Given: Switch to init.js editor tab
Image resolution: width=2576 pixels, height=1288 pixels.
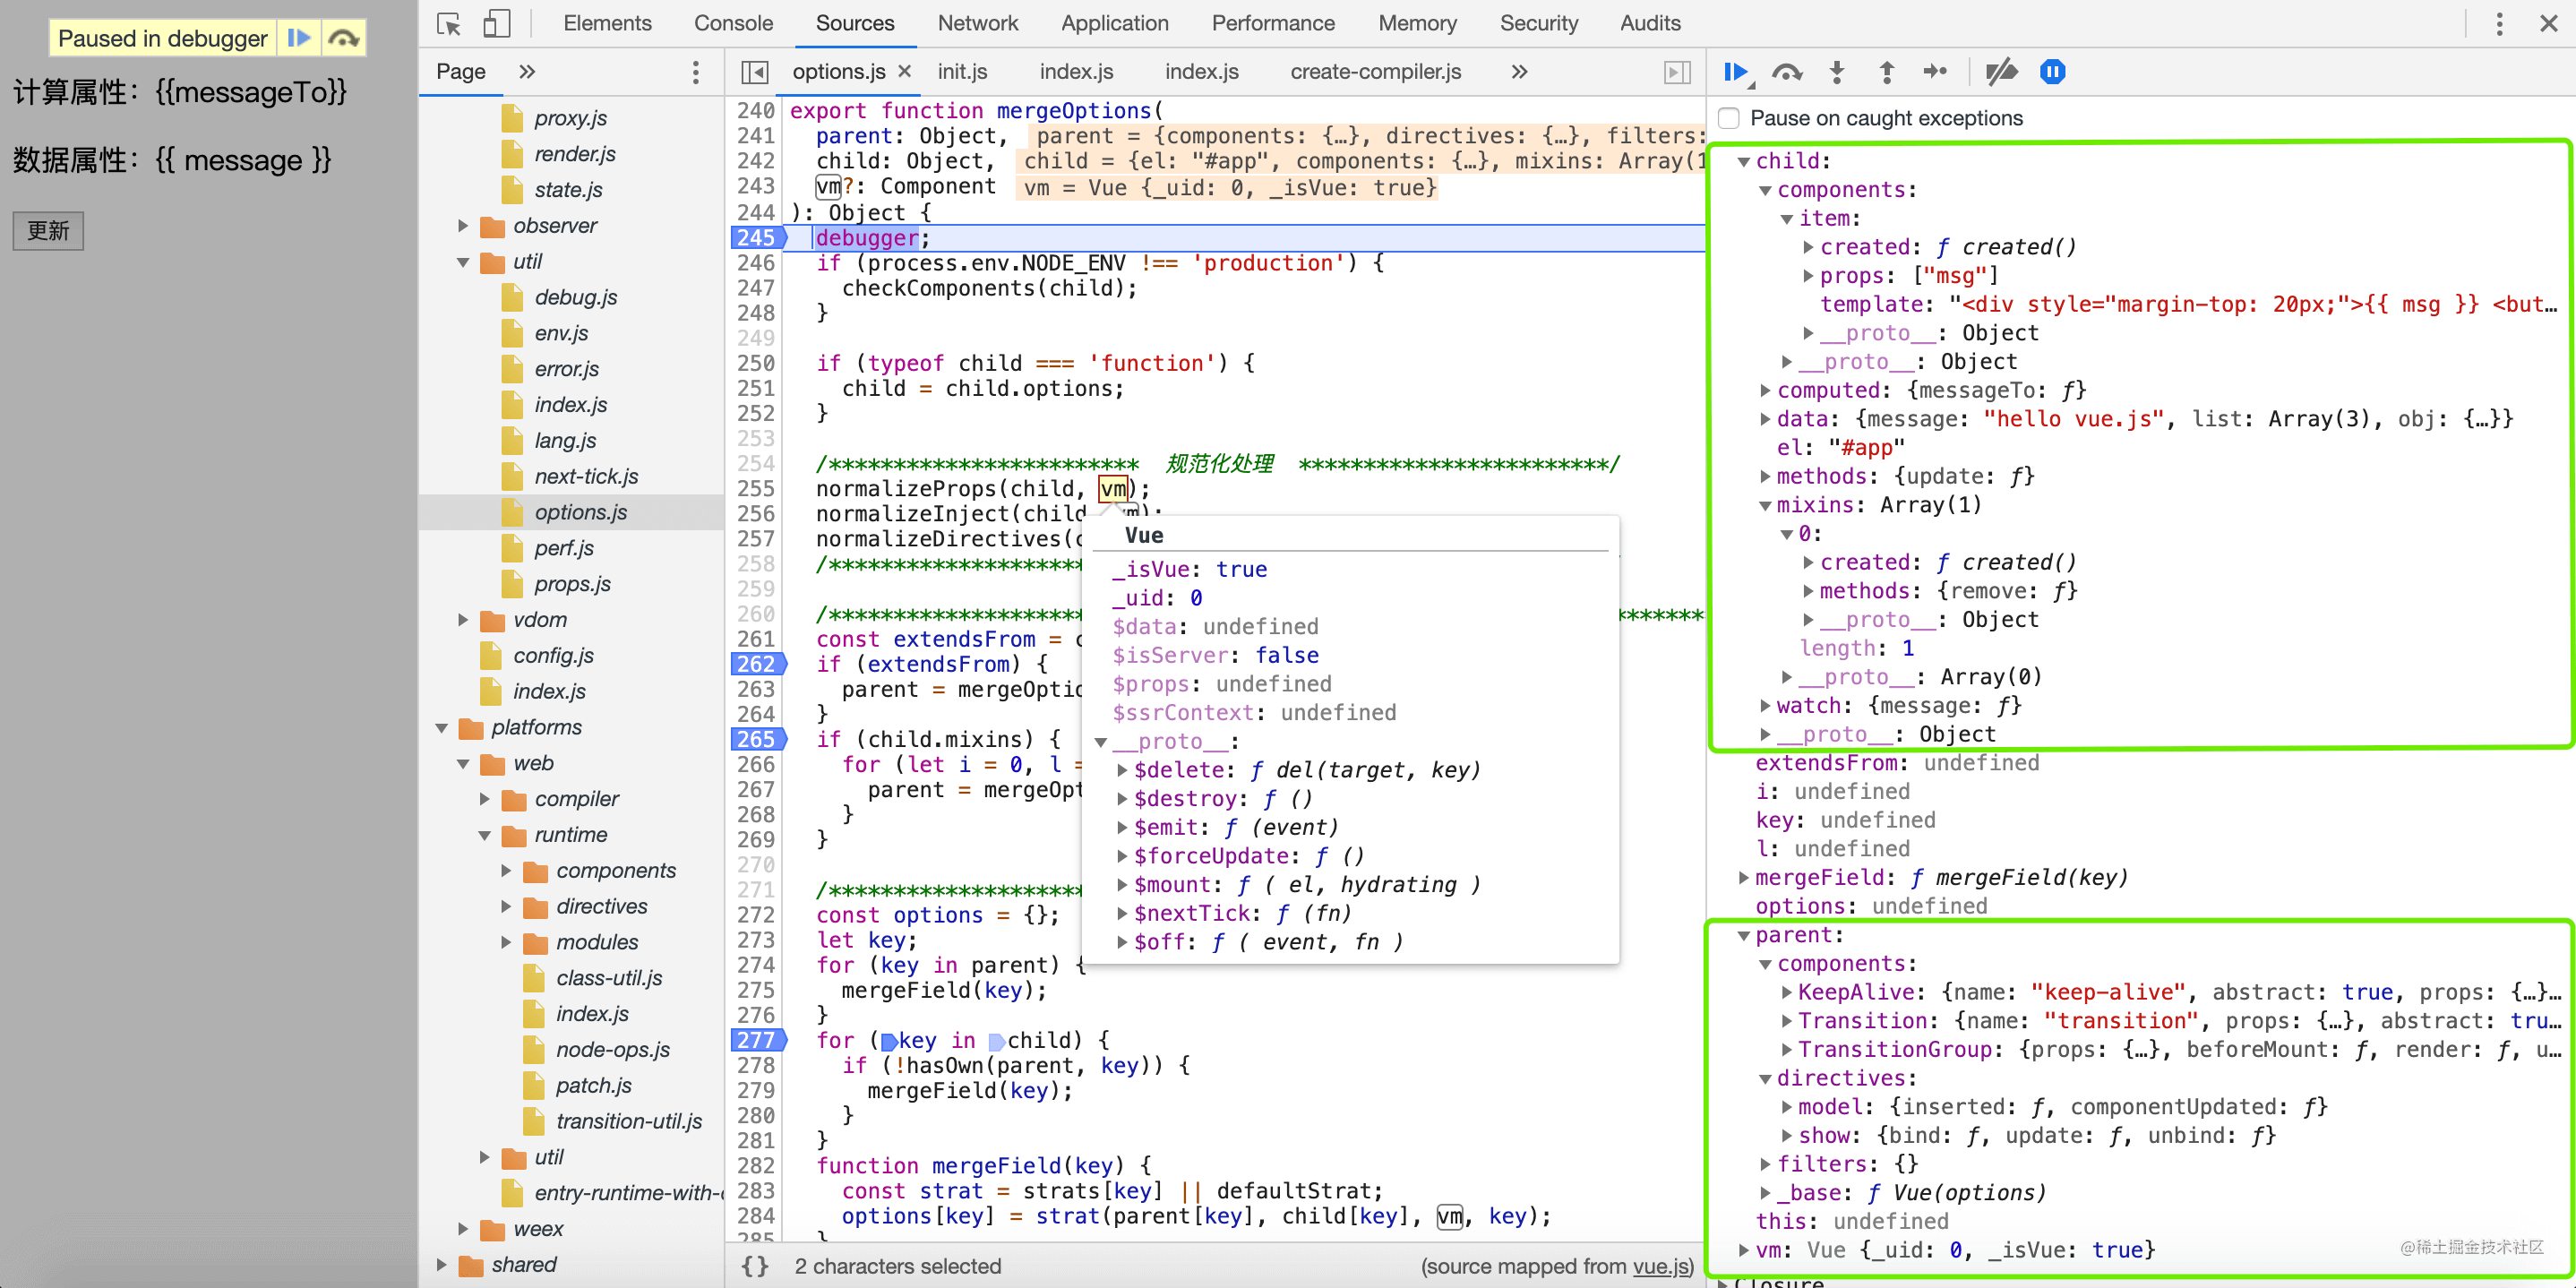Looking at the screenshot, I should tap(962, 72).
